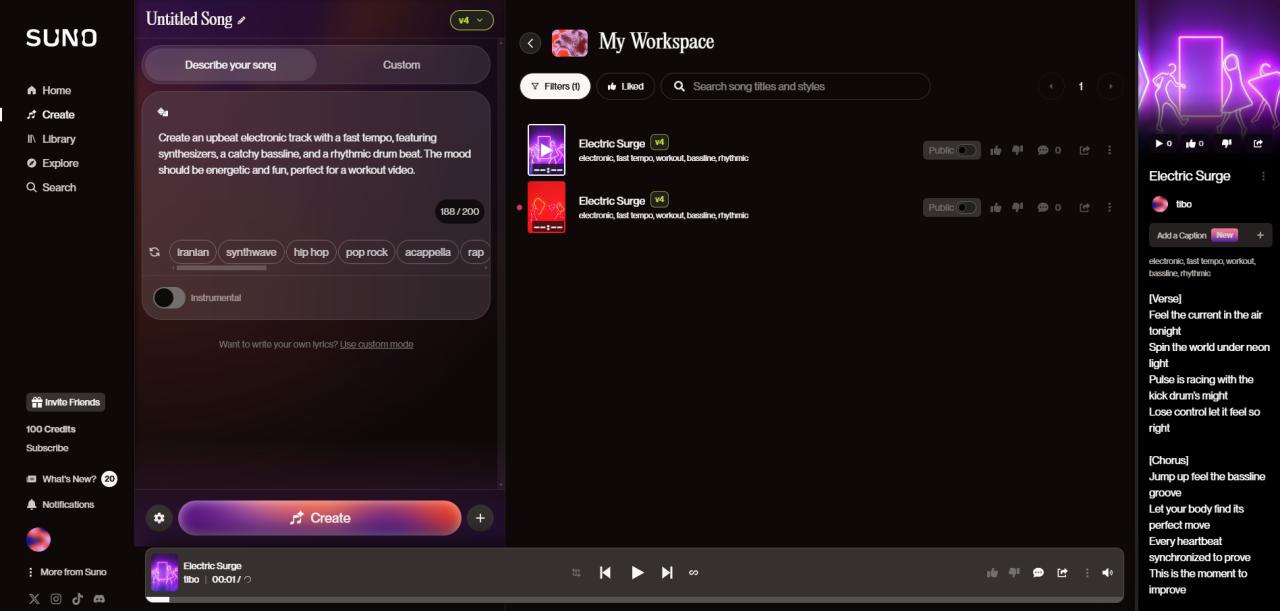Open options menu next to Electric Surge title
The width and height of the screenshot is (1280, 611).
pos(1264,176)
